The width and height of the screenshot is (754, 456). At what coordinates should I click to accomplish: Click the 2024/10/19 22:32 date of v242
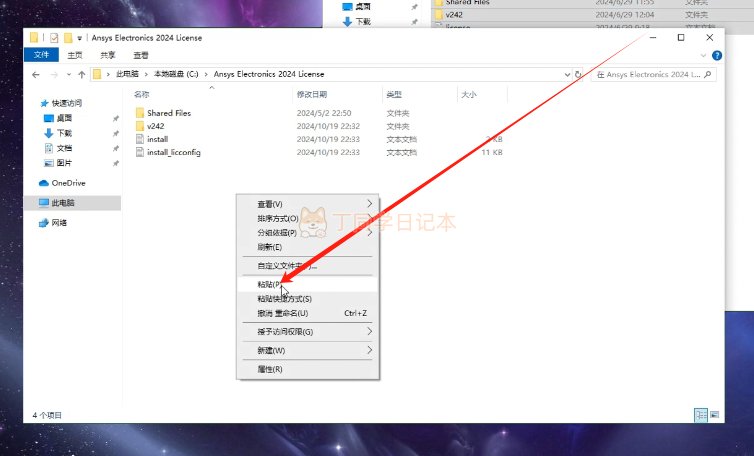[328, 126]
